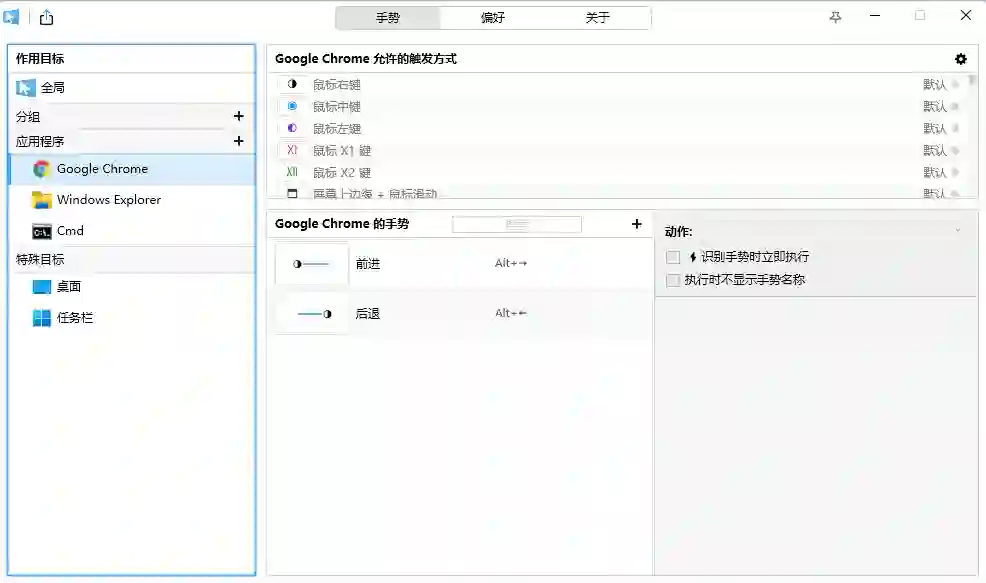The height and width of the screenshot is (583, 986).
Task: Select 任务栏 special target
Action: (x=132, y=318)
